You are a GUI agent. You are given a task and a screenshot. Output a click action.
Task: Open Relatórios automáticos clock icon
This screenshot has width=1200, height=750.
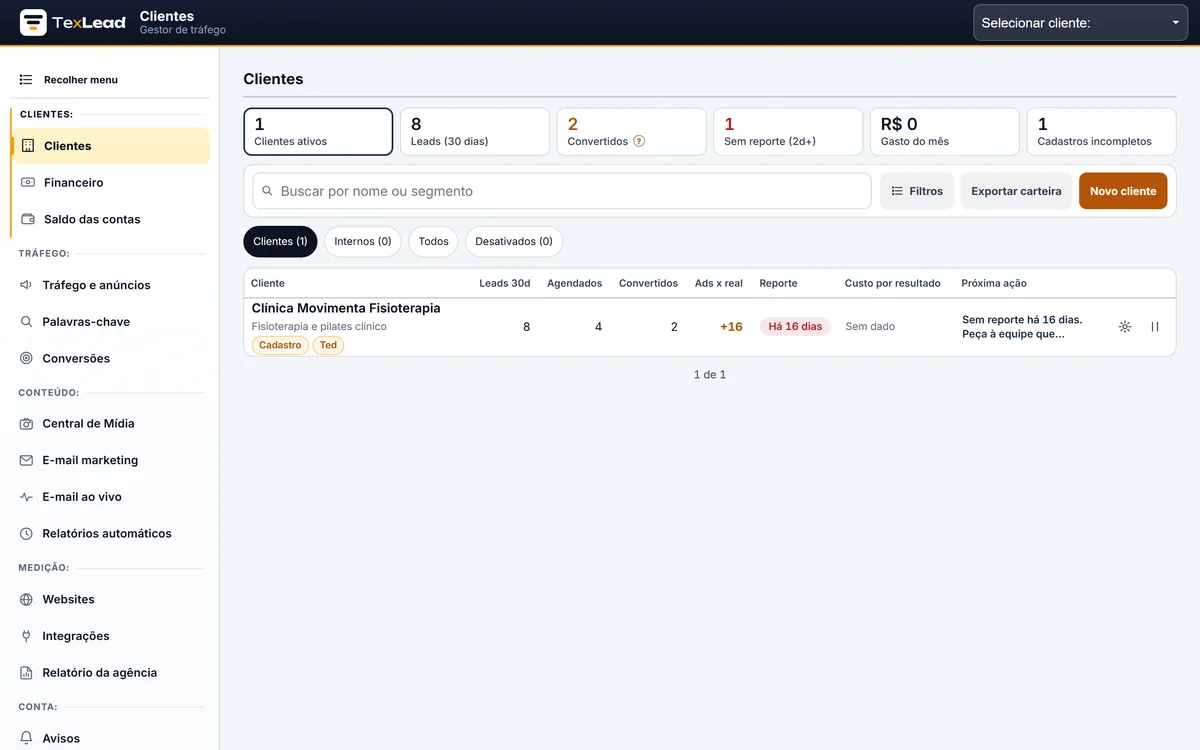26,534
